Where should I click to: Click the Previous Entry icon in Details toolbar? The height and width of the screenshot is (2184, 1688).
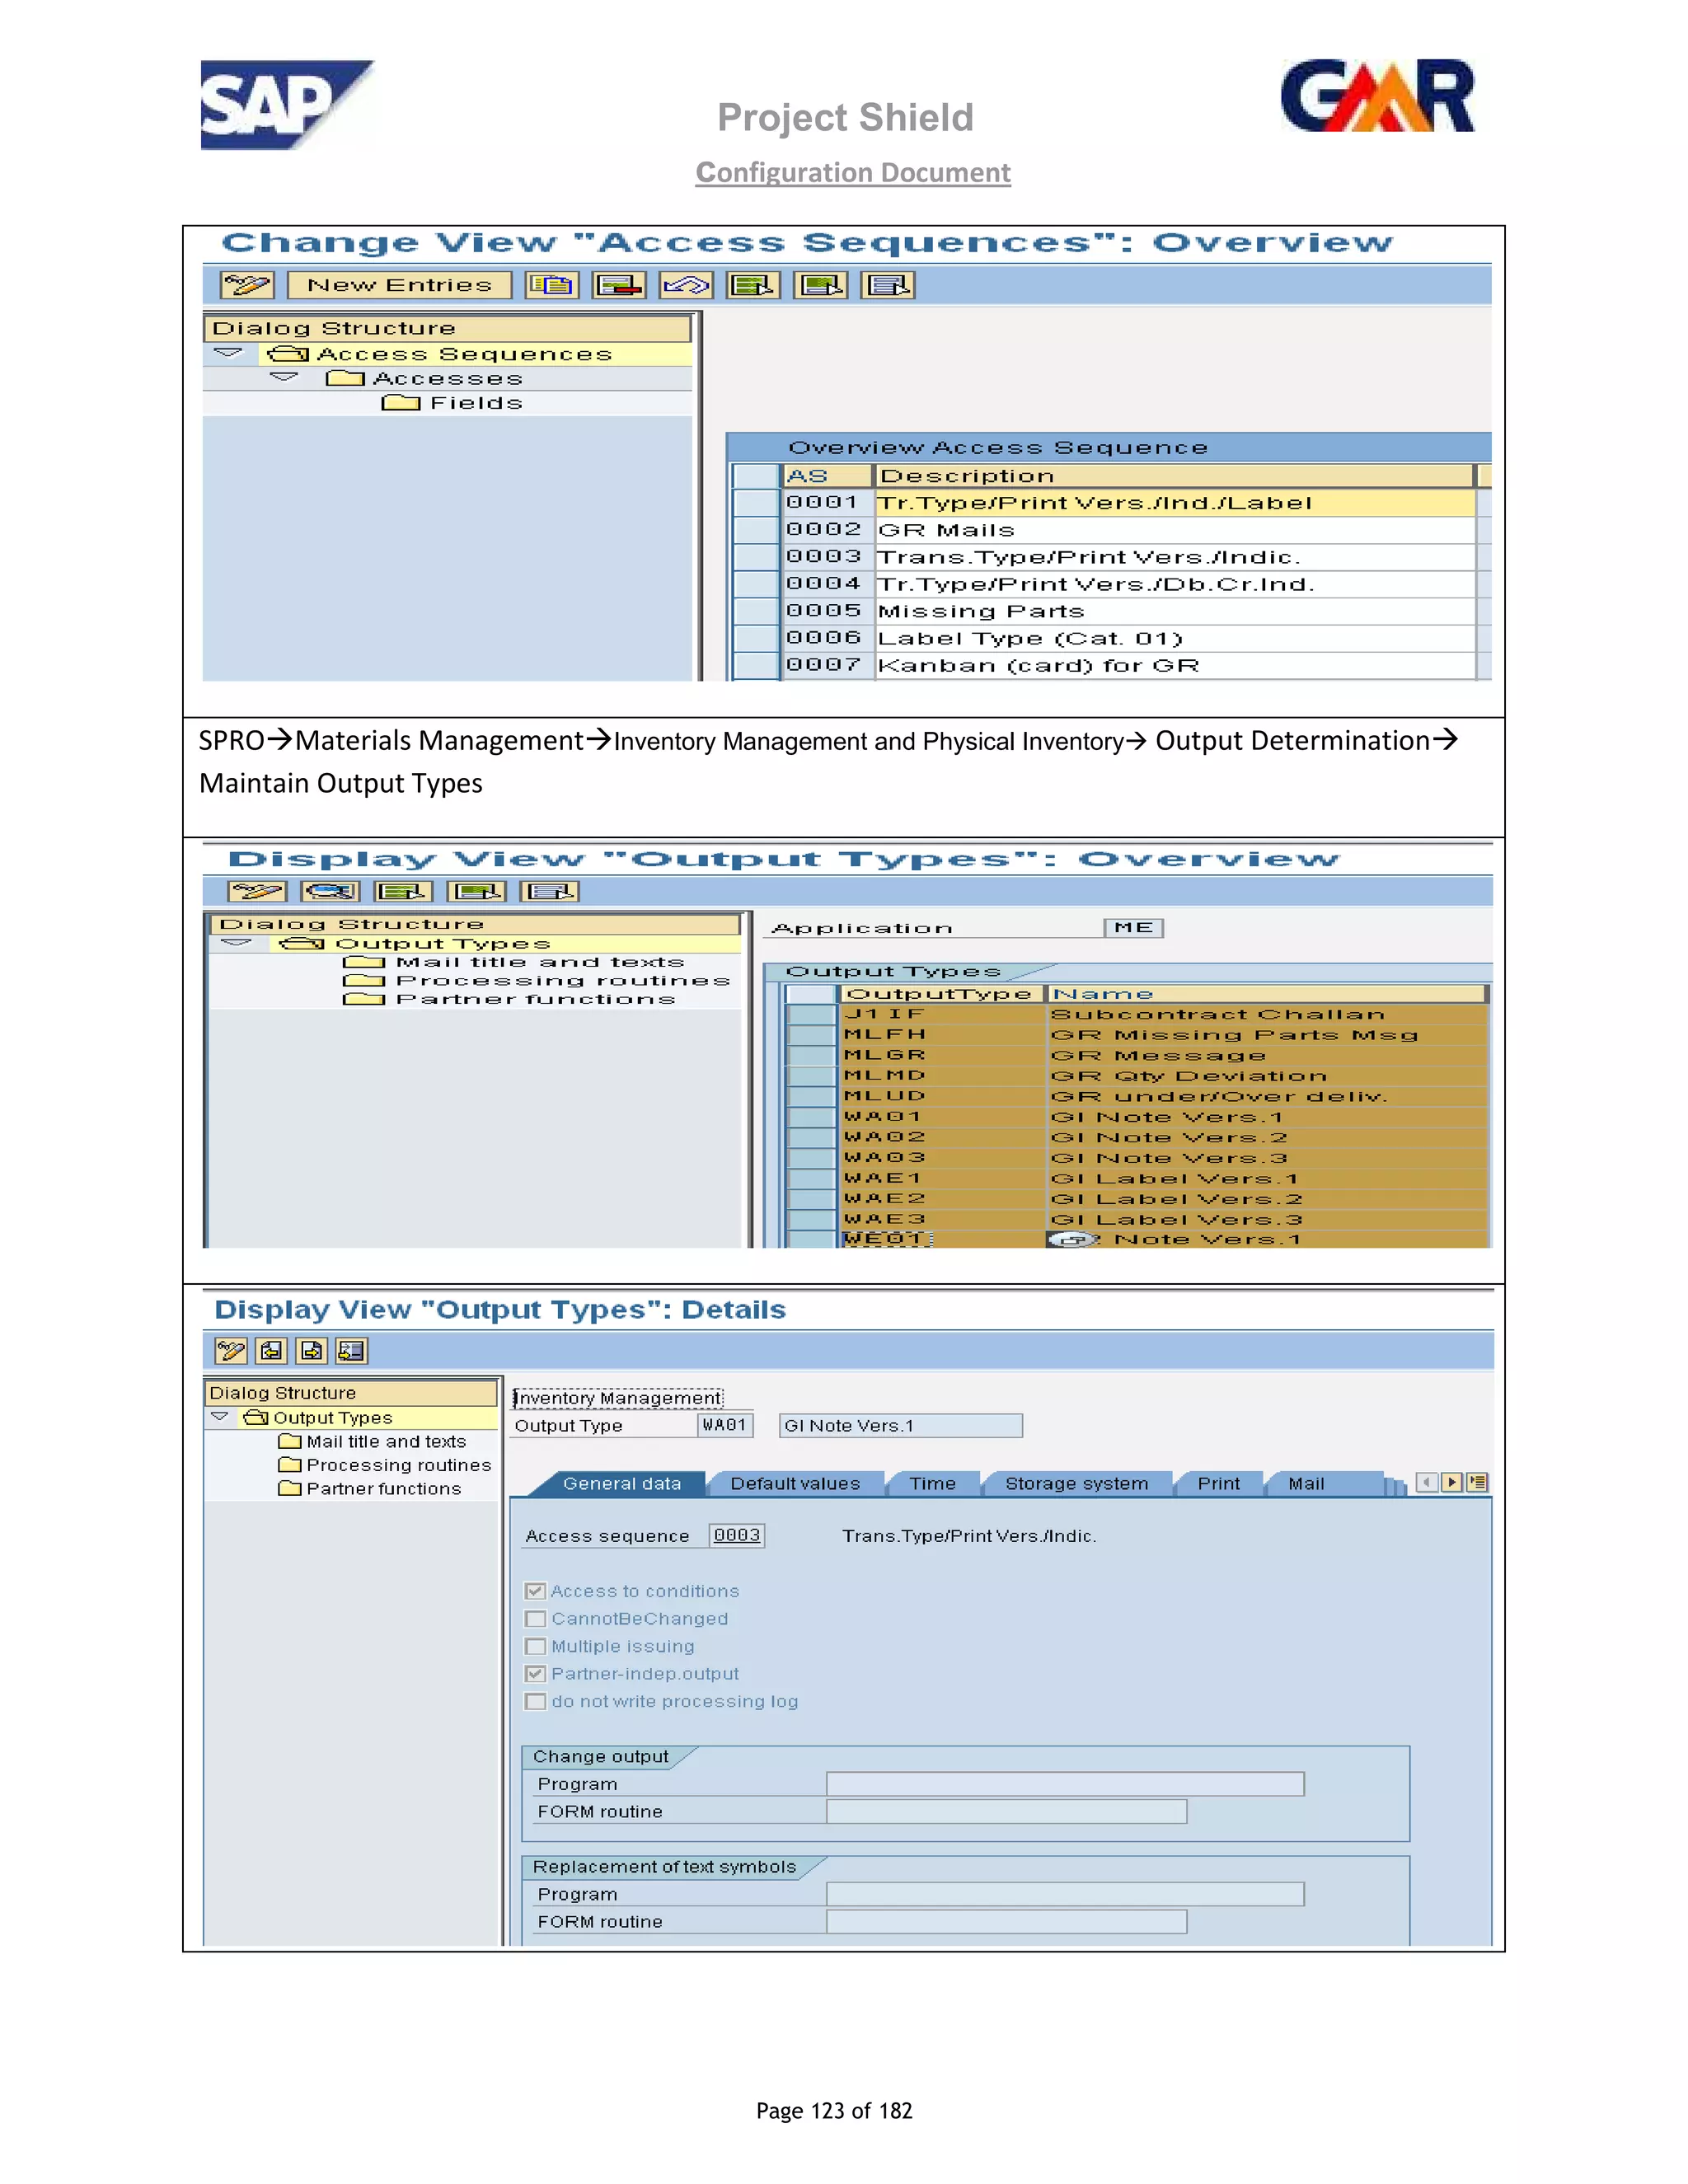click(x=271, y=1351)
